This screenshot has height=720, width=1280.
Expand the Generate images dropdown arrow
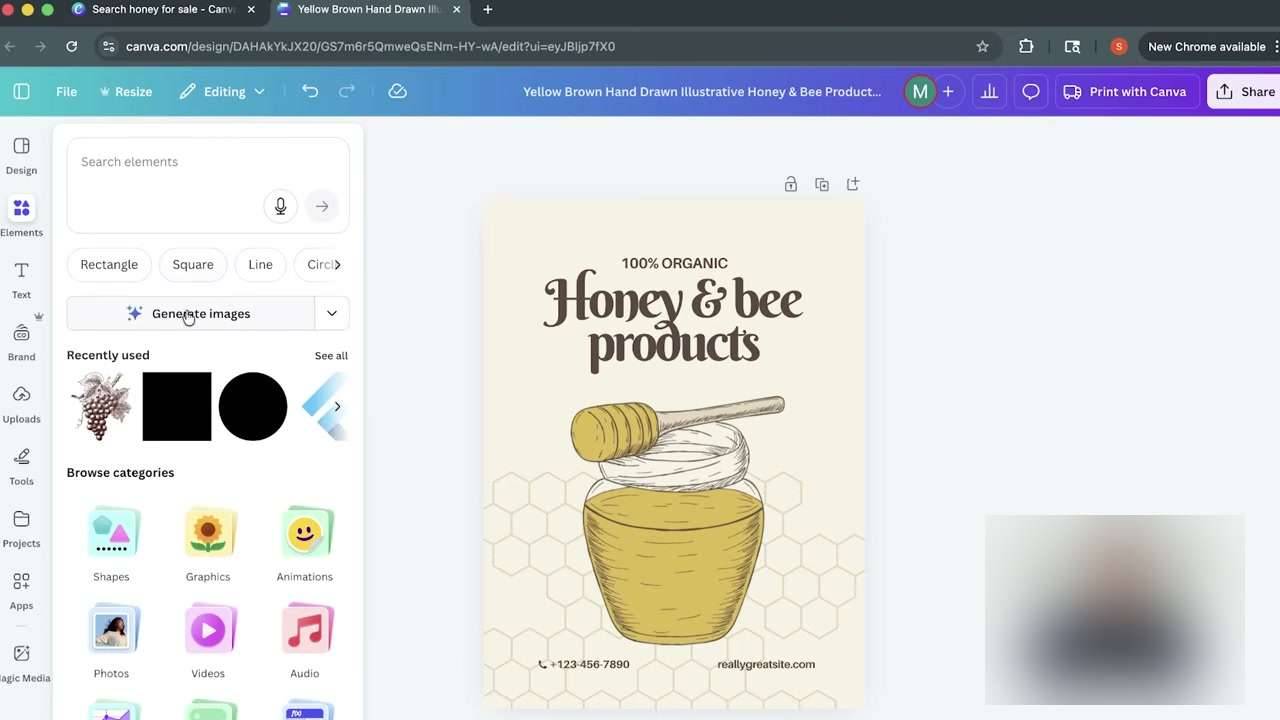pyautogui.click(x=332, y=313)
